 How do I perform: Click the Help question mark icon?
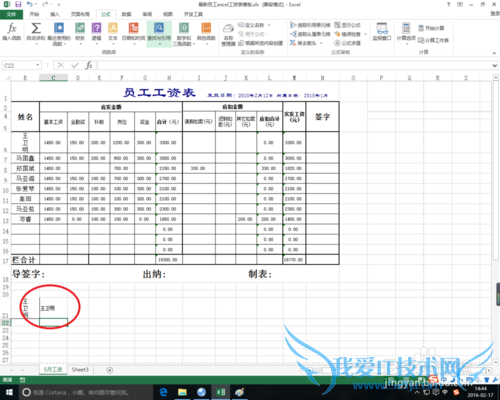click(x=448, y=4)
